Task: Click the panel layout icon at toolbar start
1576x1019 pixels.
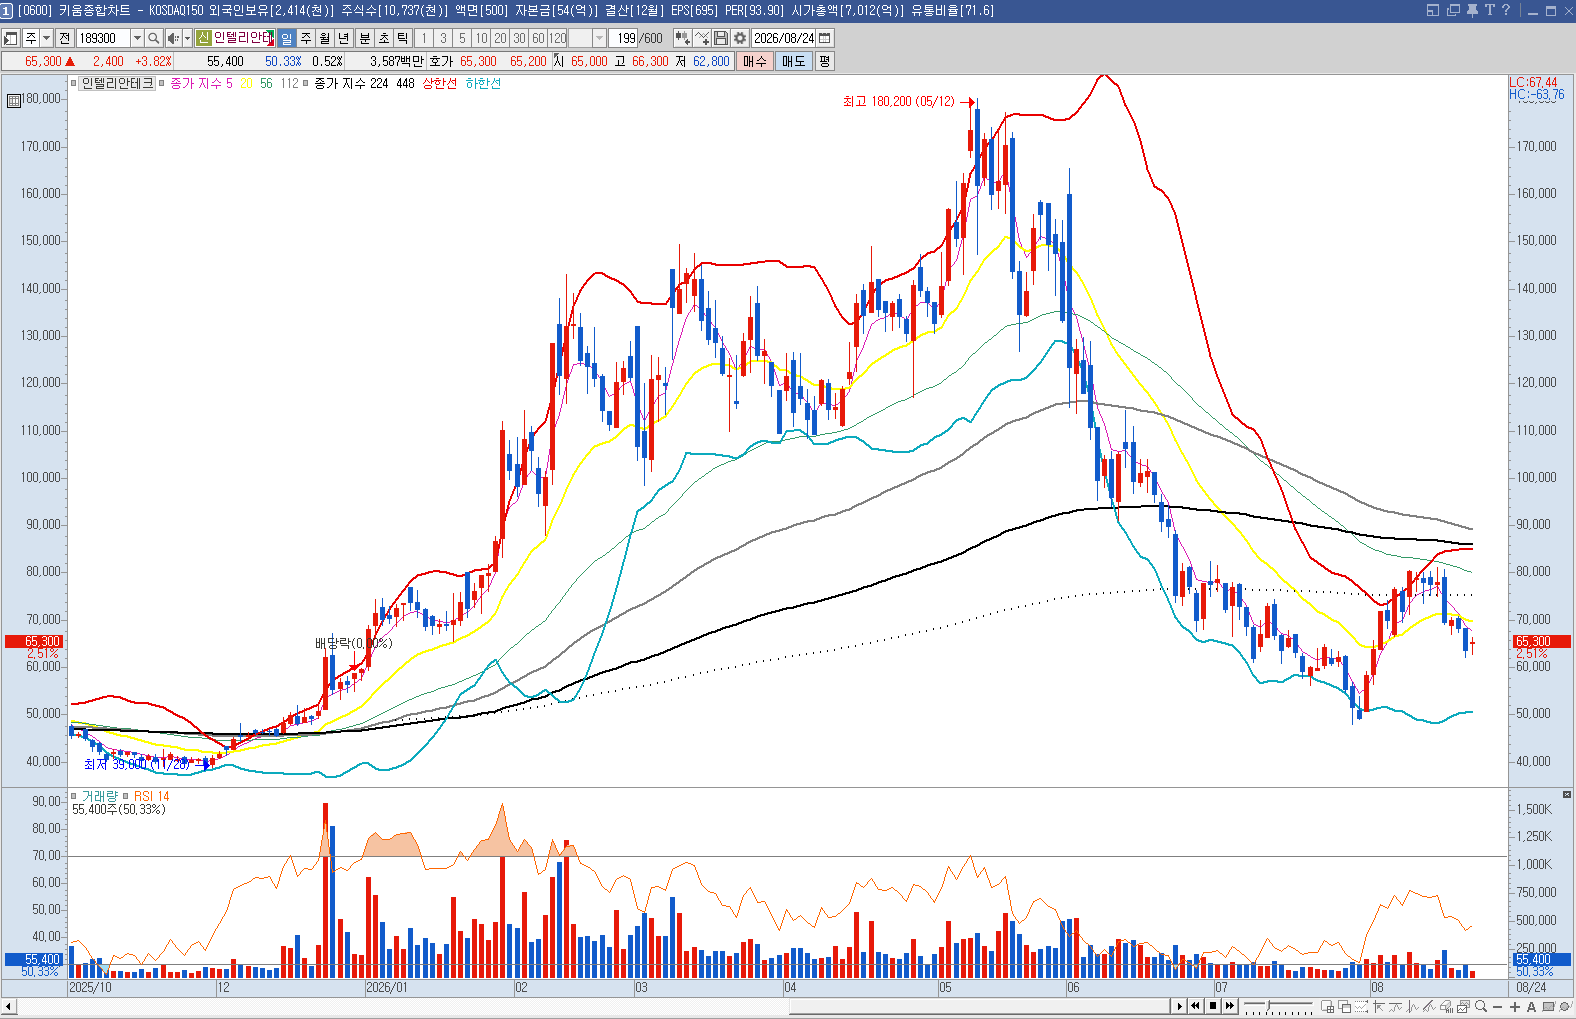Action: click(11, 38)
